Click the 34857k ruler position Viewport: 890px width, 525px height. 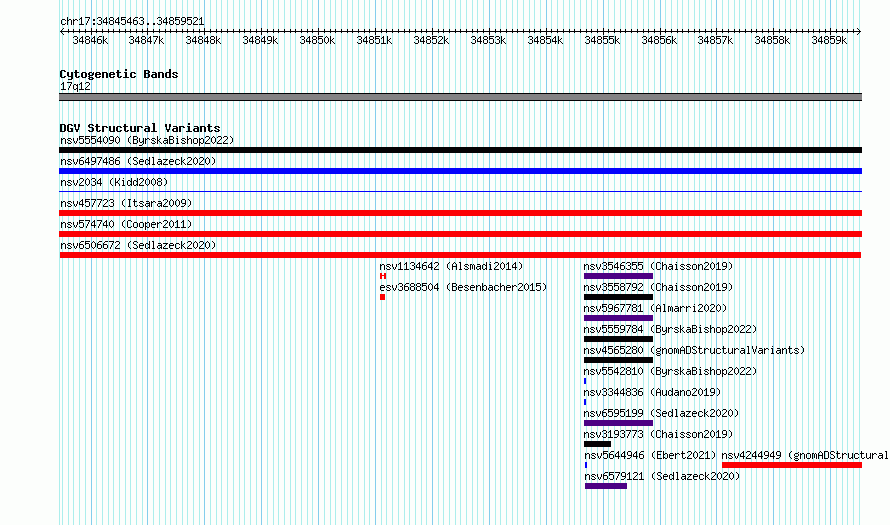[715, 40]
